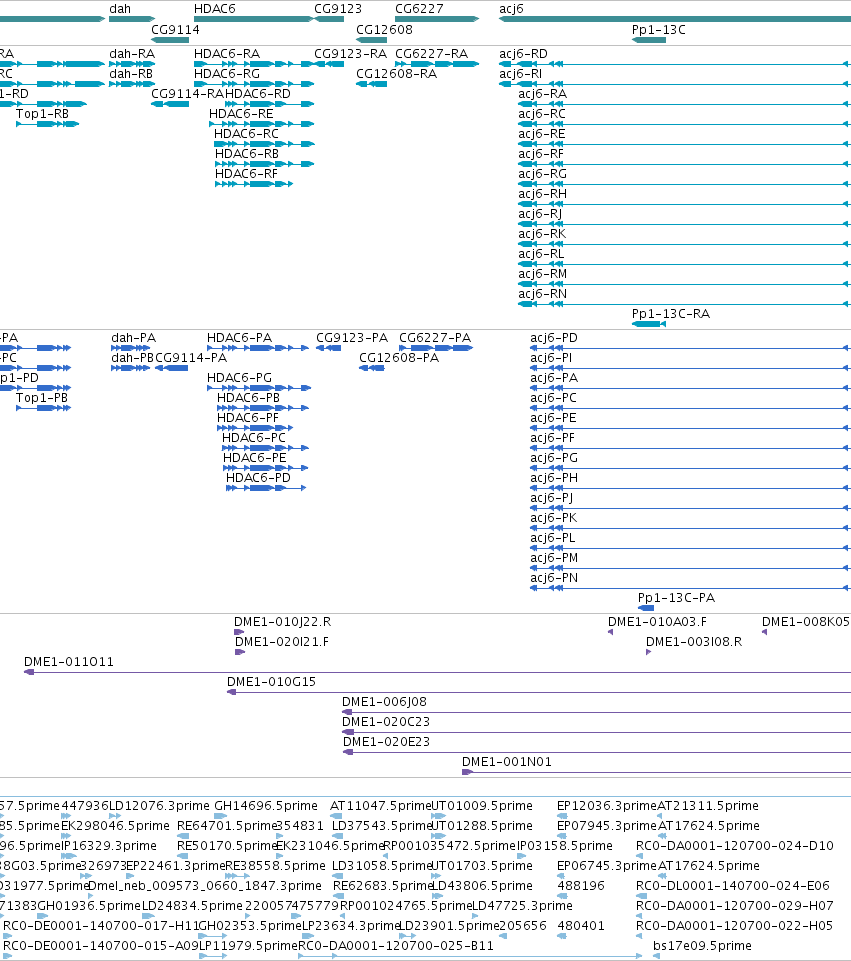This screenshot has width=851, height=961.
Task: Select EST label RC0-DA0001-120700-024-D10
Action: 735,846
